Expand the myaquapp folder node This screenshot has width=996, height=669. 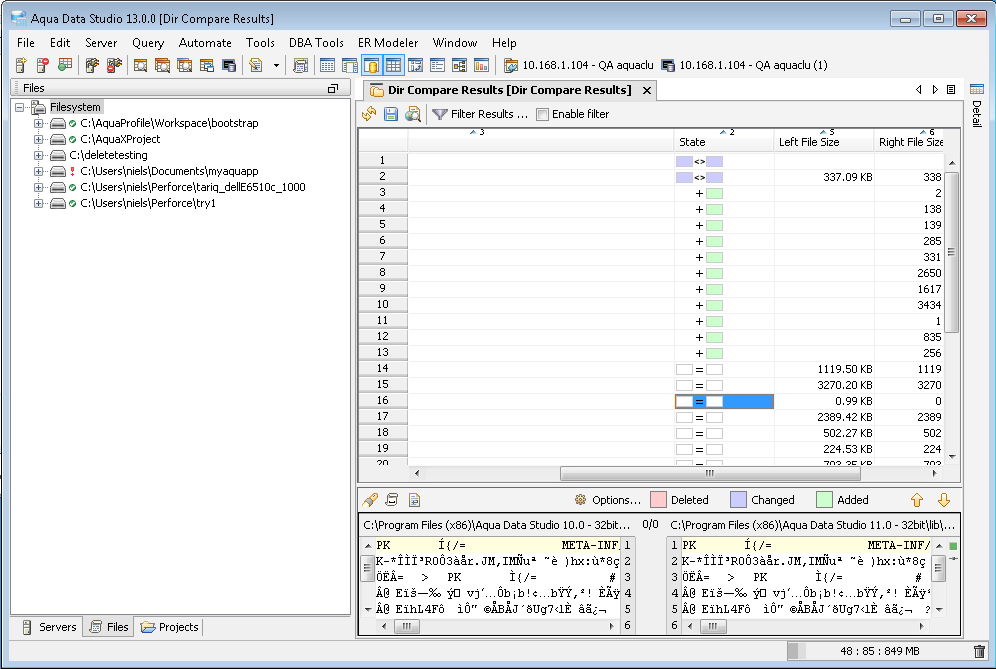click(x=39, y=171)
